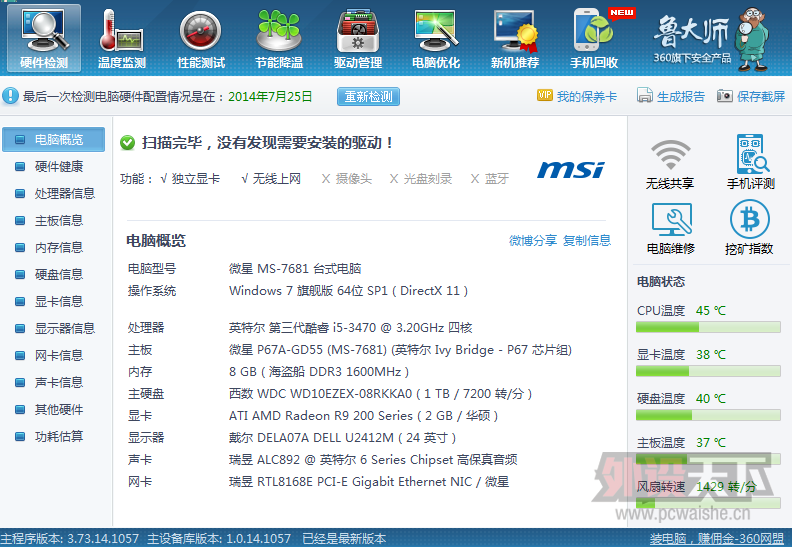
Task: Click the green checkmark scan complete icon
Action: tap(127, 143)
